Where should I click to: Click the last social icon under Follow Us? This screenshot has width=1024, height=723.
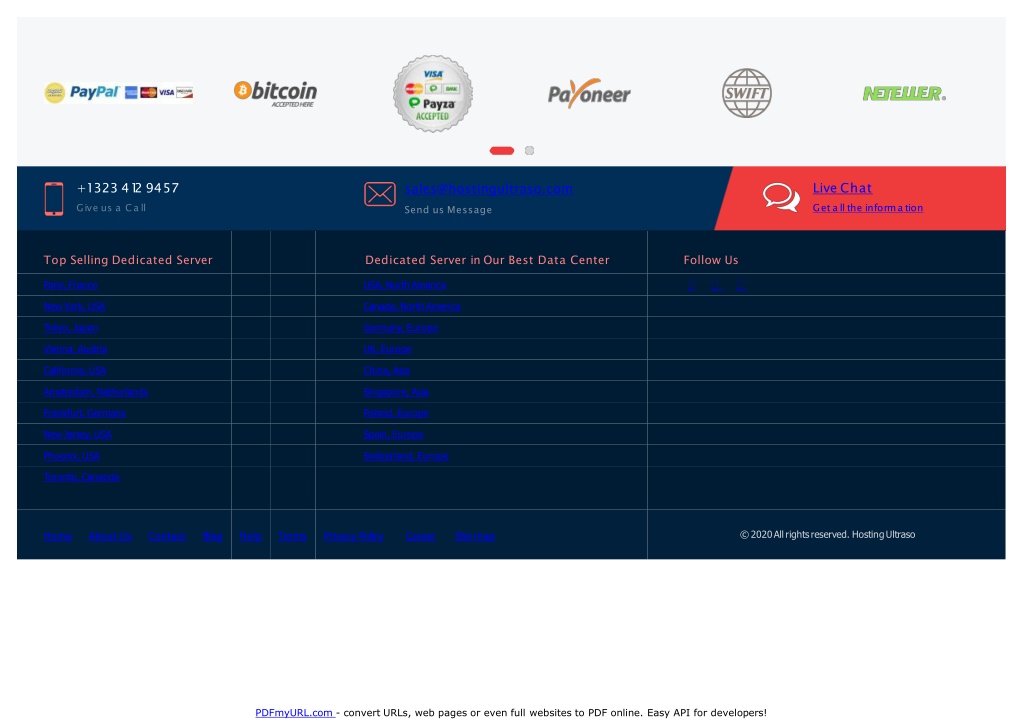coord(741,285)
